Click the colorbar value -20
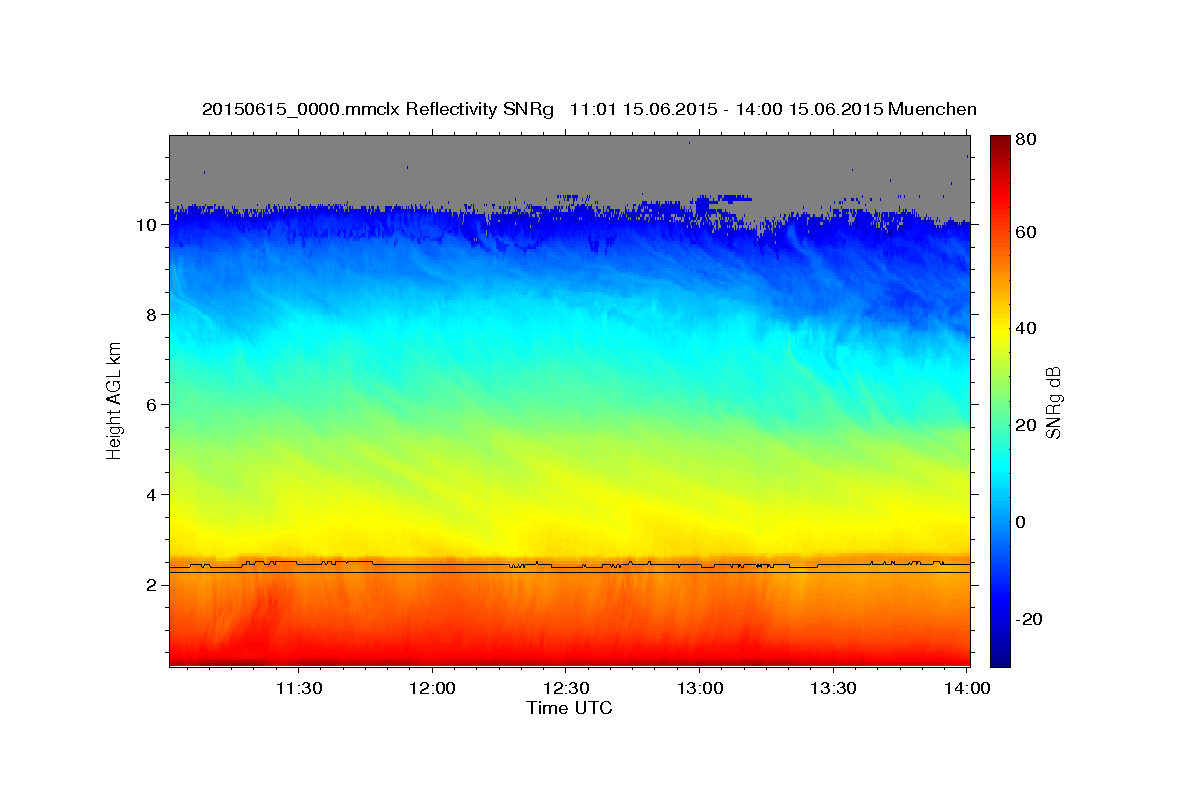The width and height of the screenshot is (1200, 800). (x=1029, y=619)
